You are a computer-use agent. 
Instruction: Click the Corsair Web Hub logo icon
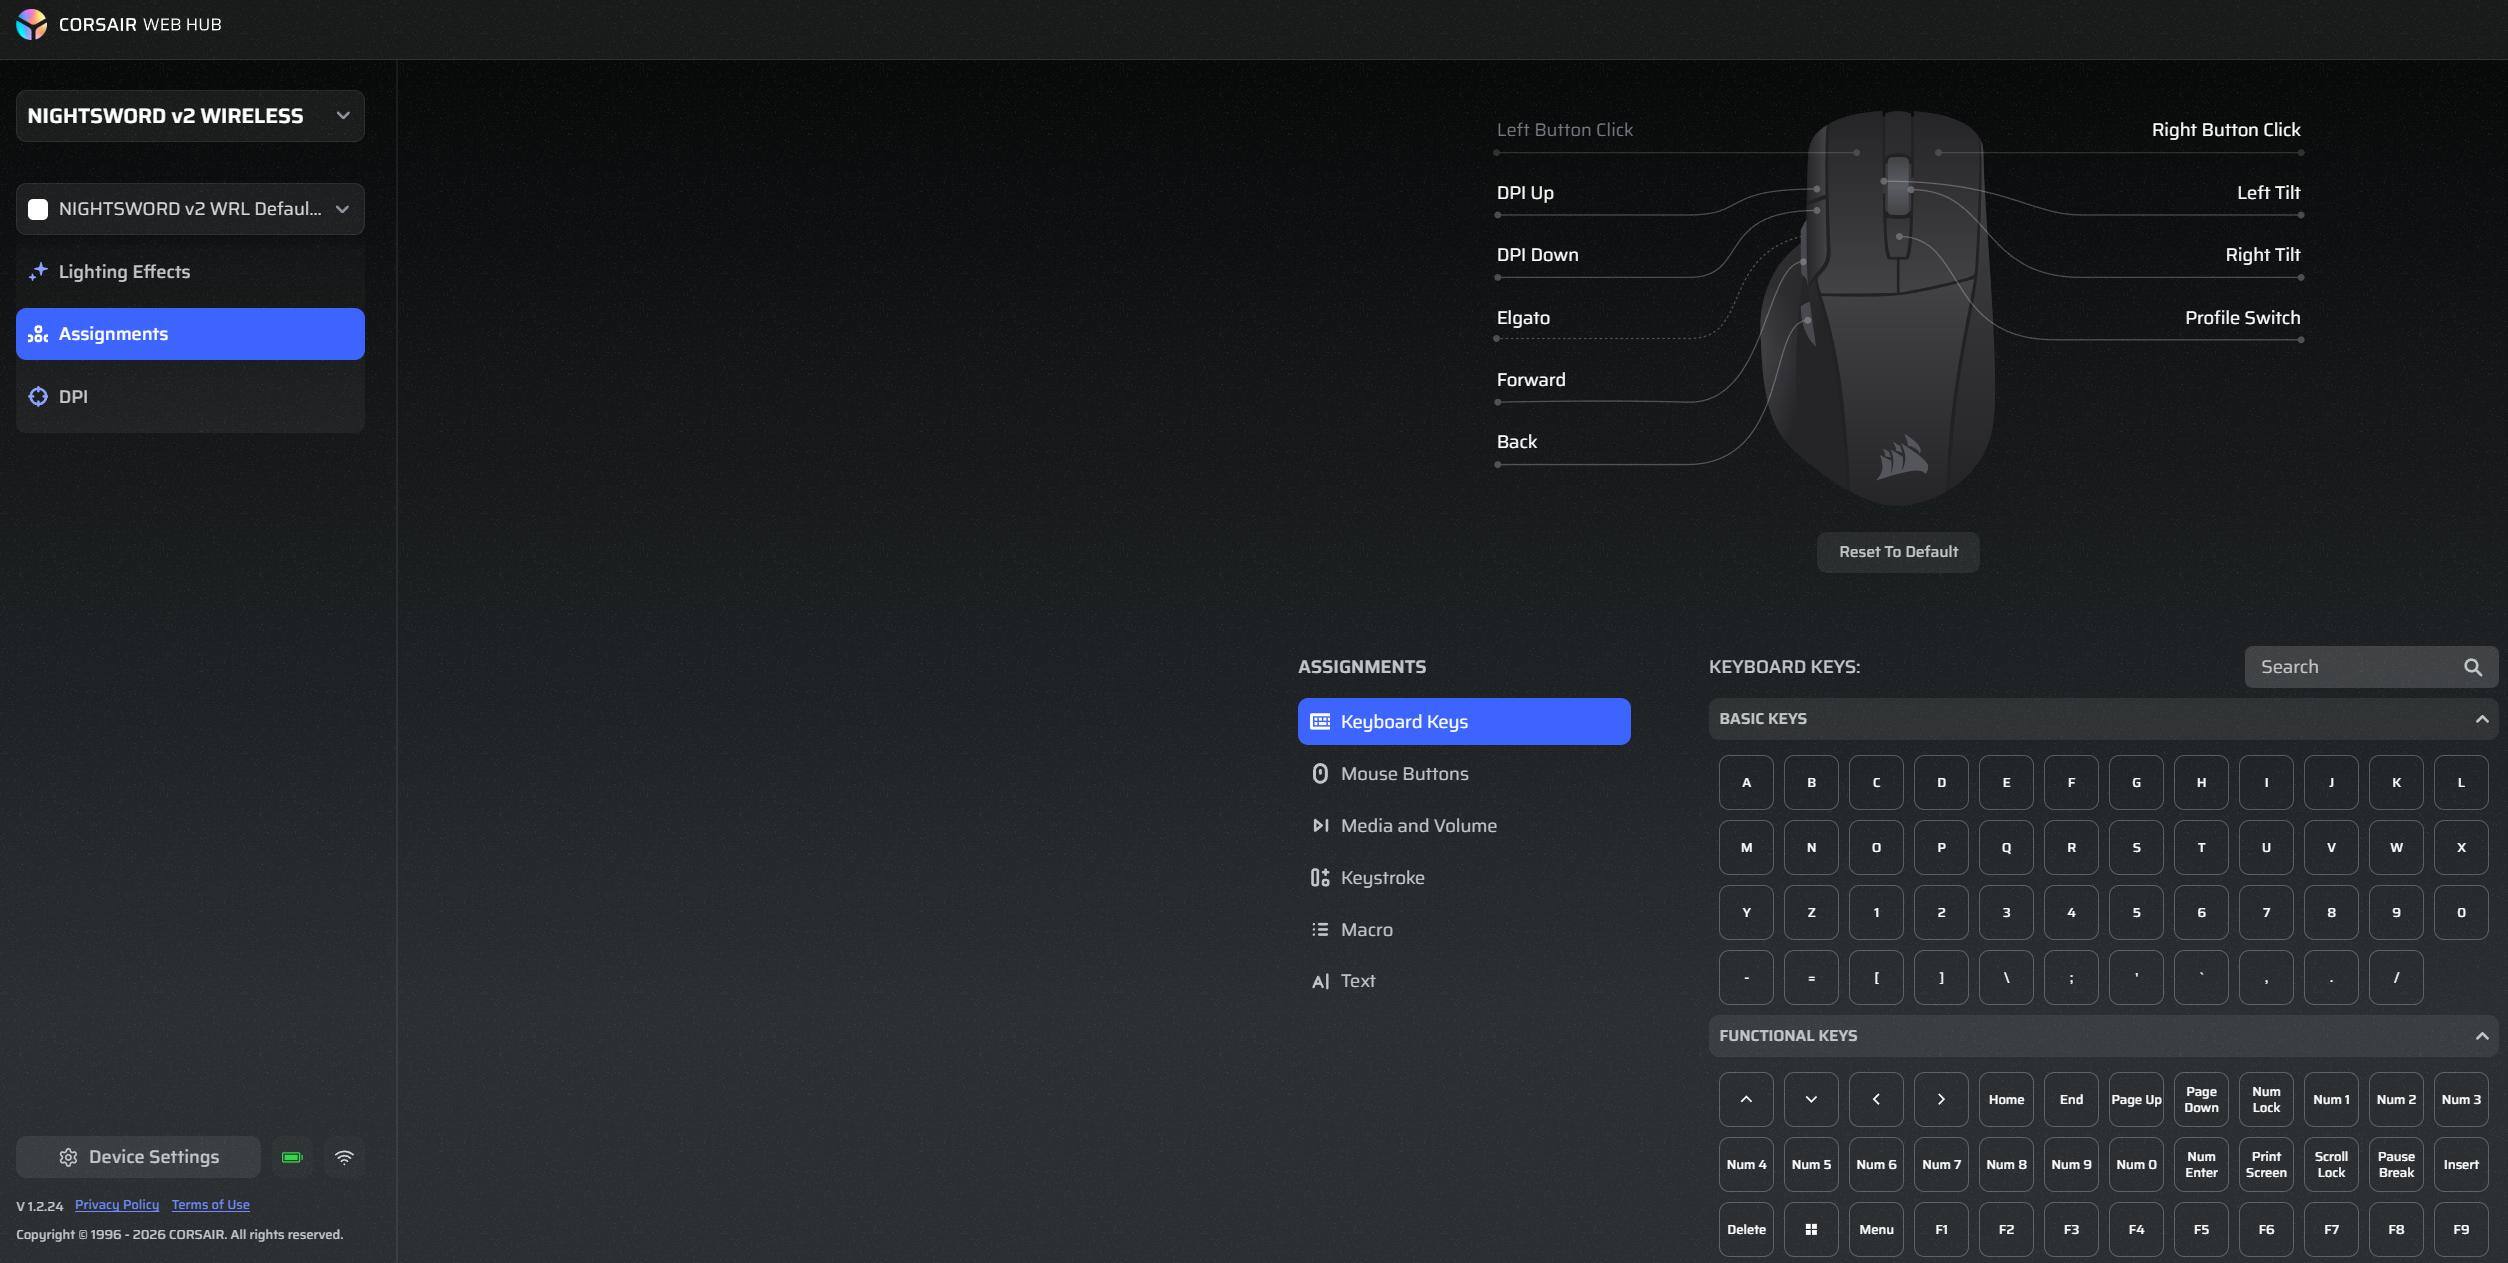pos(31,24)
